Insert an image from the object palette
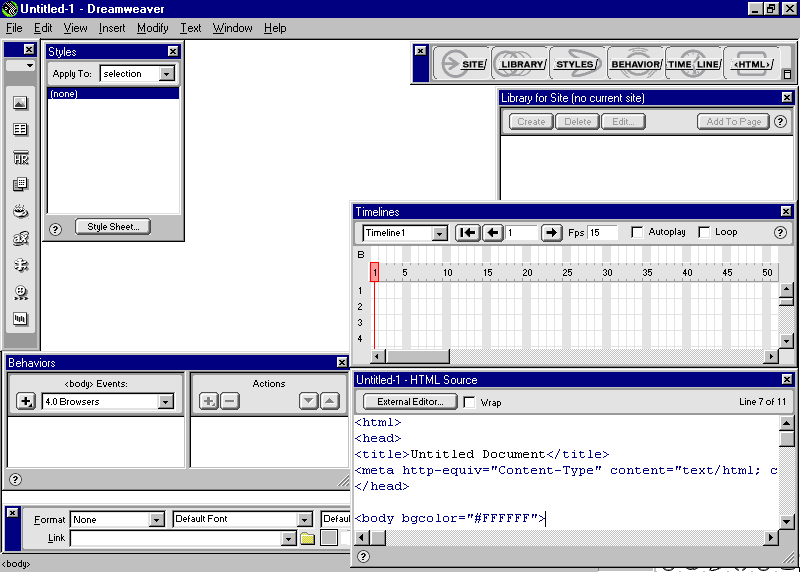The width and height of the screenshot is (800, 572). tap(20, 103)
